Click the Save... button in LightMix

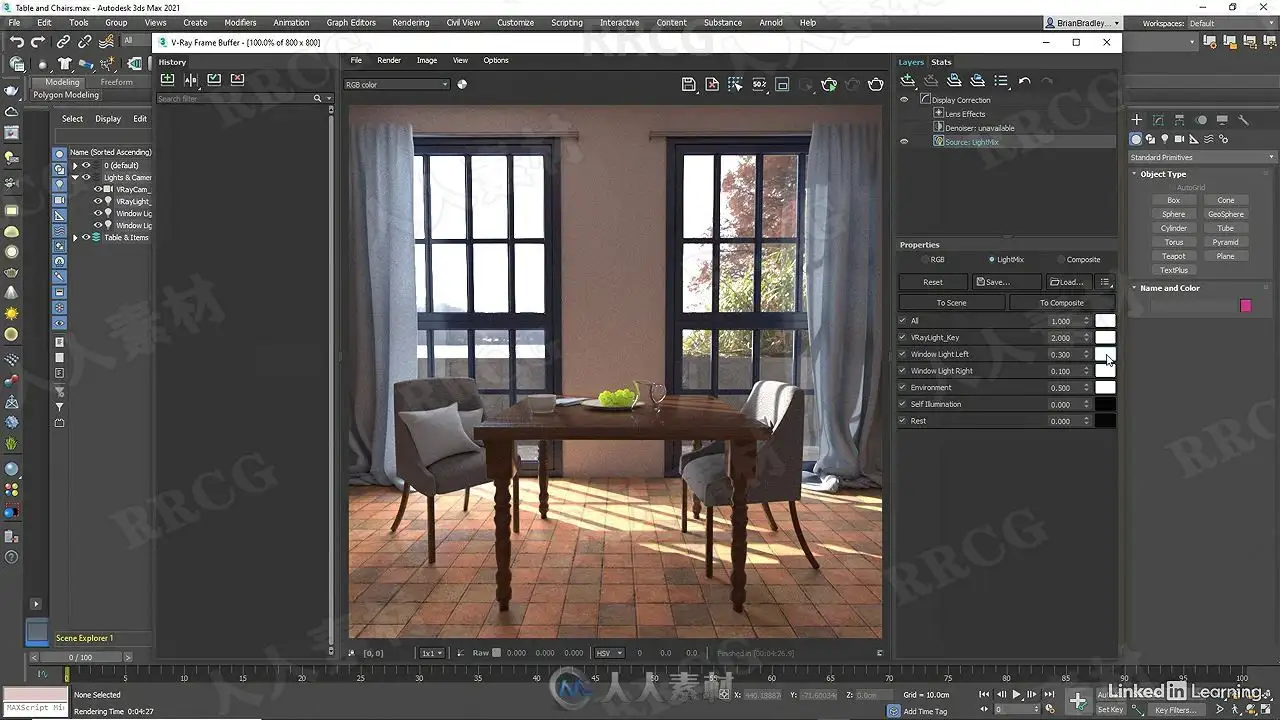[x=1007, y=282]
